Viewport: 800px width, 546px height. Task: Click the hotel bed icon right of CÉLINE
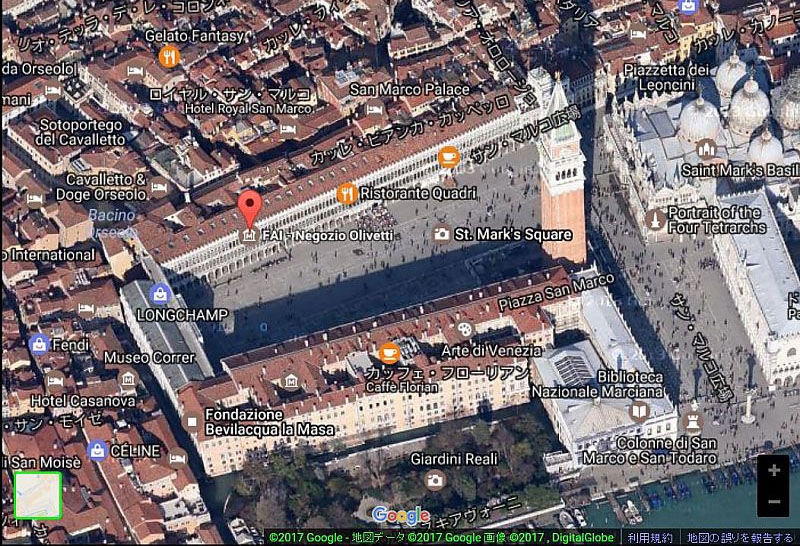(178, 458)
